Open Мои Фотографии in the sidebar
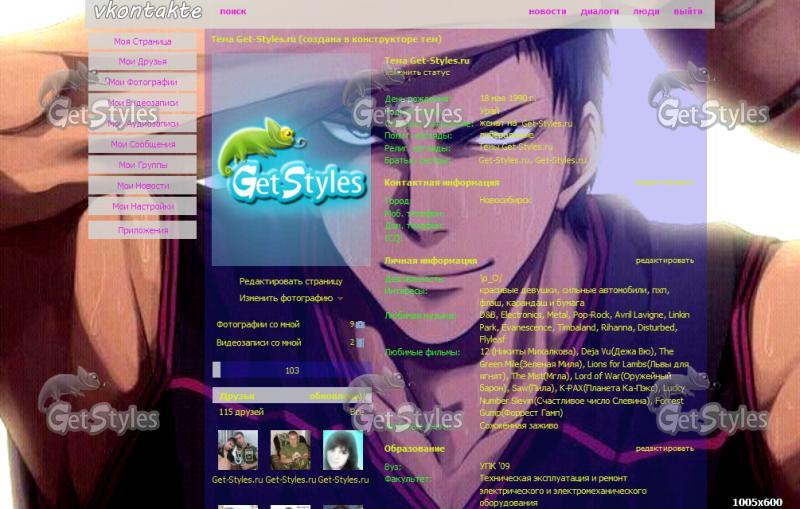The height and width of the screenshot is (509, 800). tap(142, 82)
